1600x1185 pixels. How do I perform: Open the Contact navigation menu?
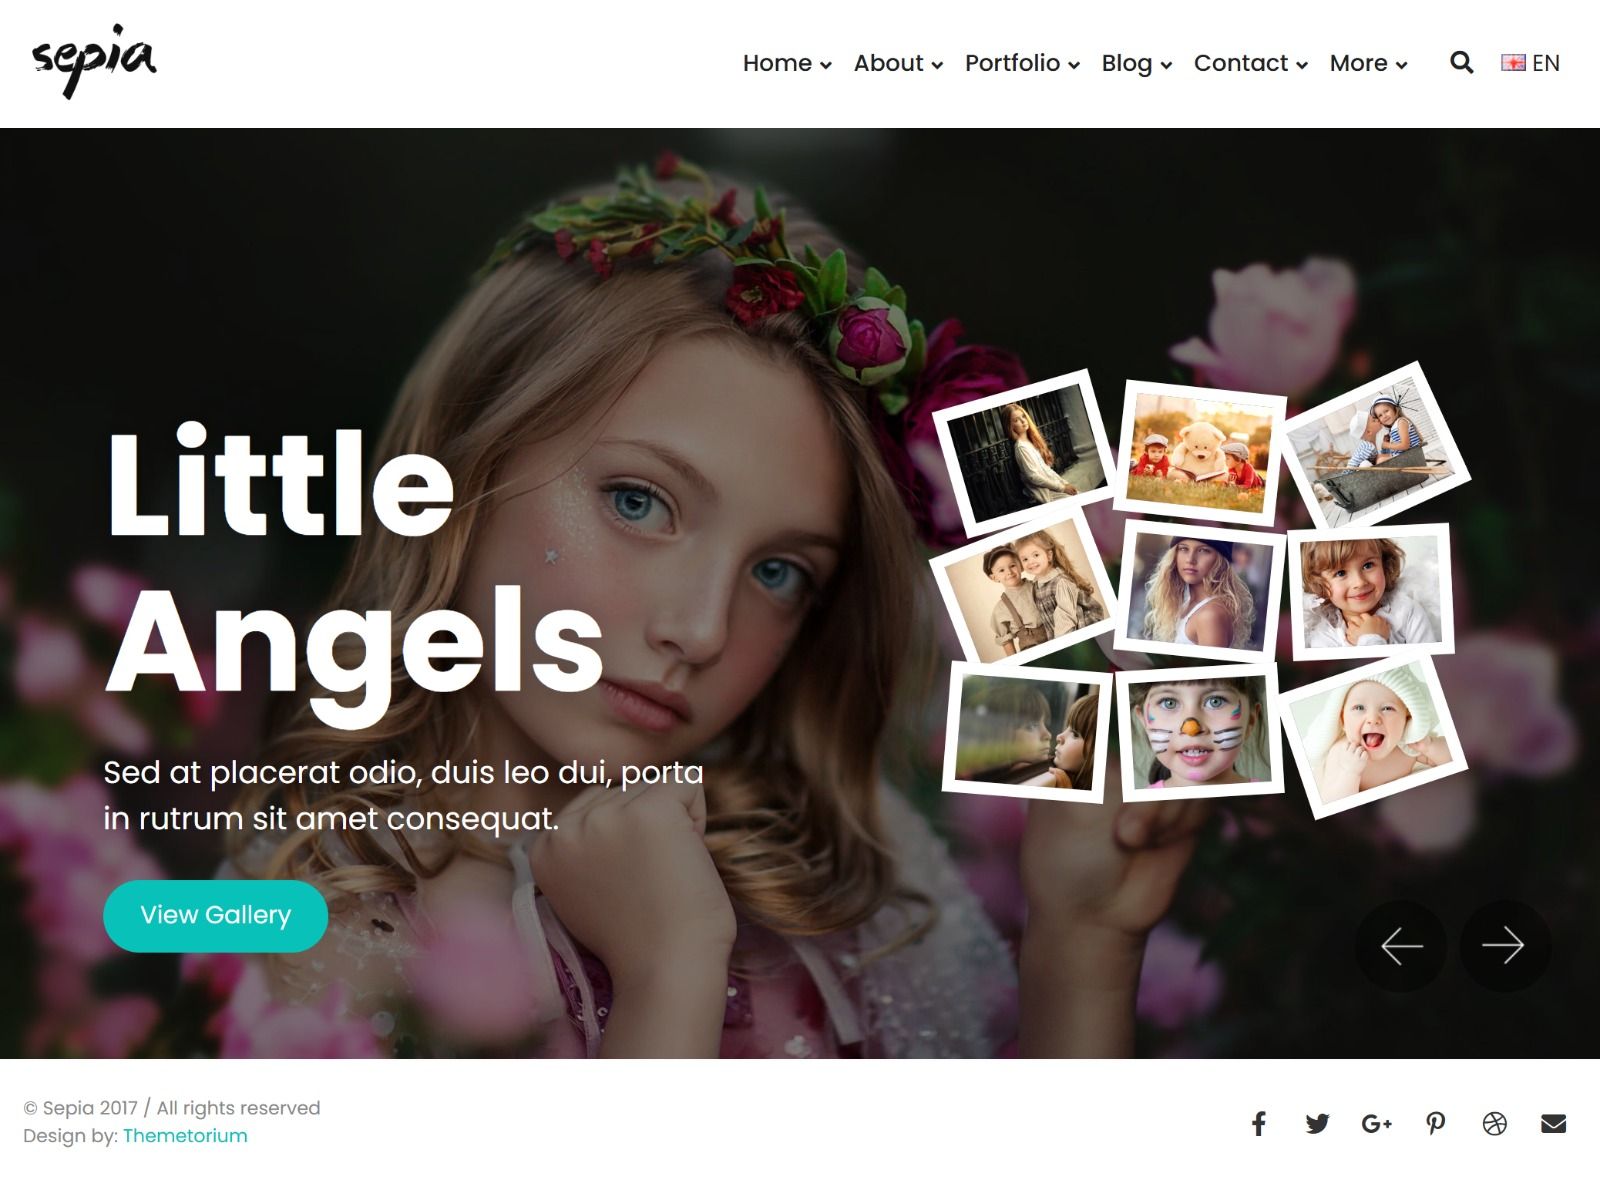click(x=1250, y=63)
